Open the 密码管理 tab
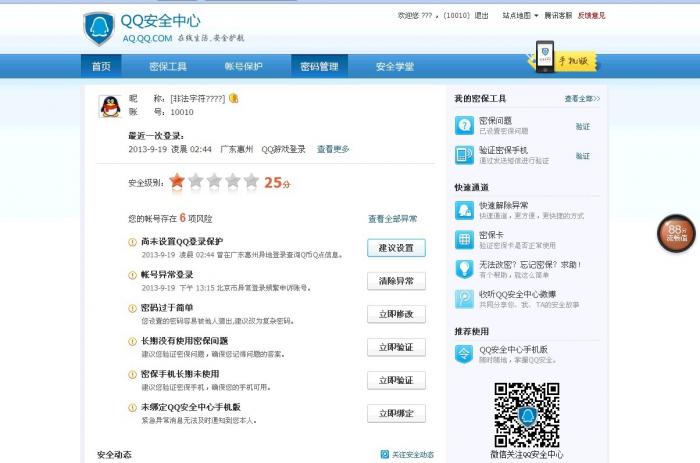 click(319, 67)
